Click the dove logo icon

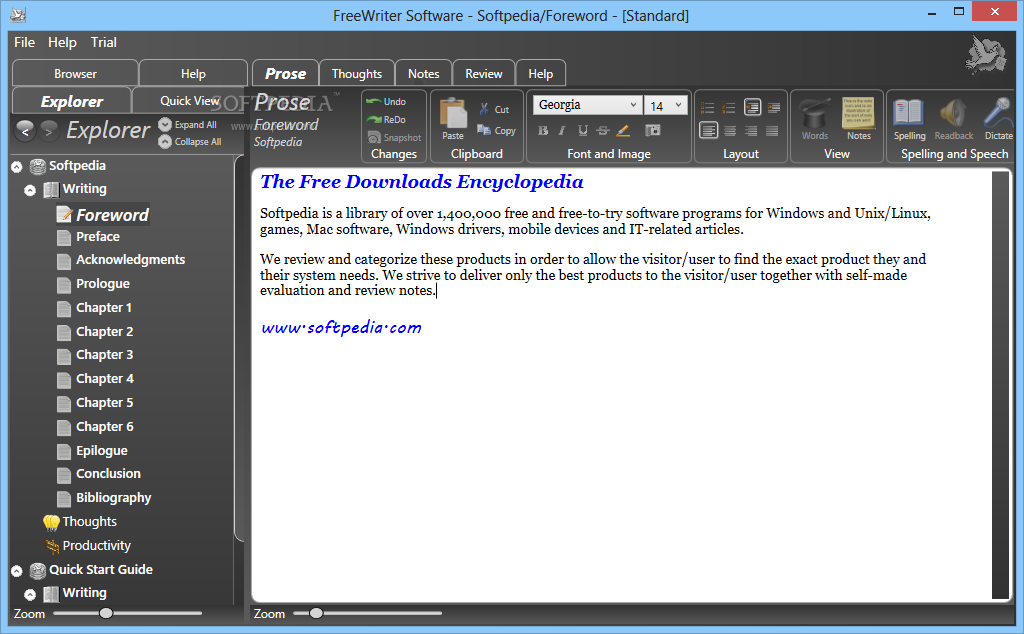coord(986,54)
